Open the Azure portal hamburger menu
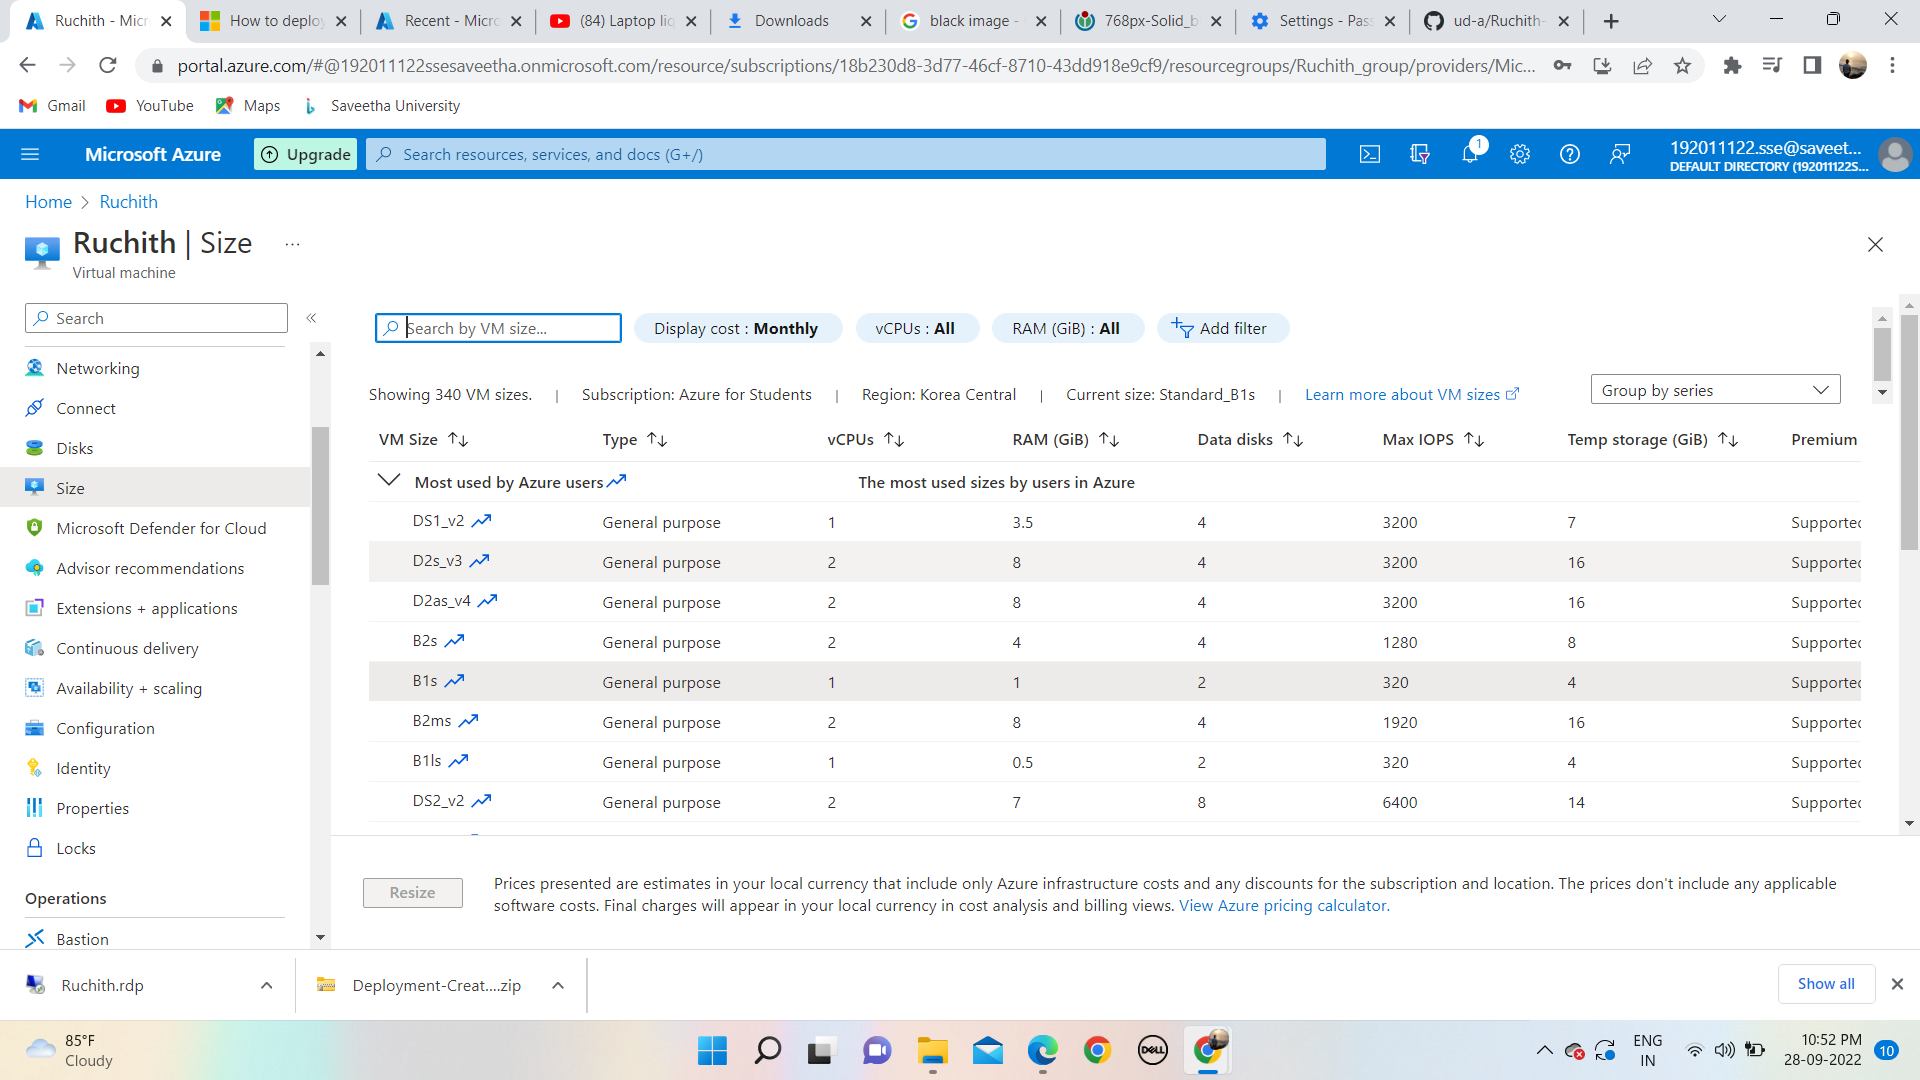 (30, 154)
